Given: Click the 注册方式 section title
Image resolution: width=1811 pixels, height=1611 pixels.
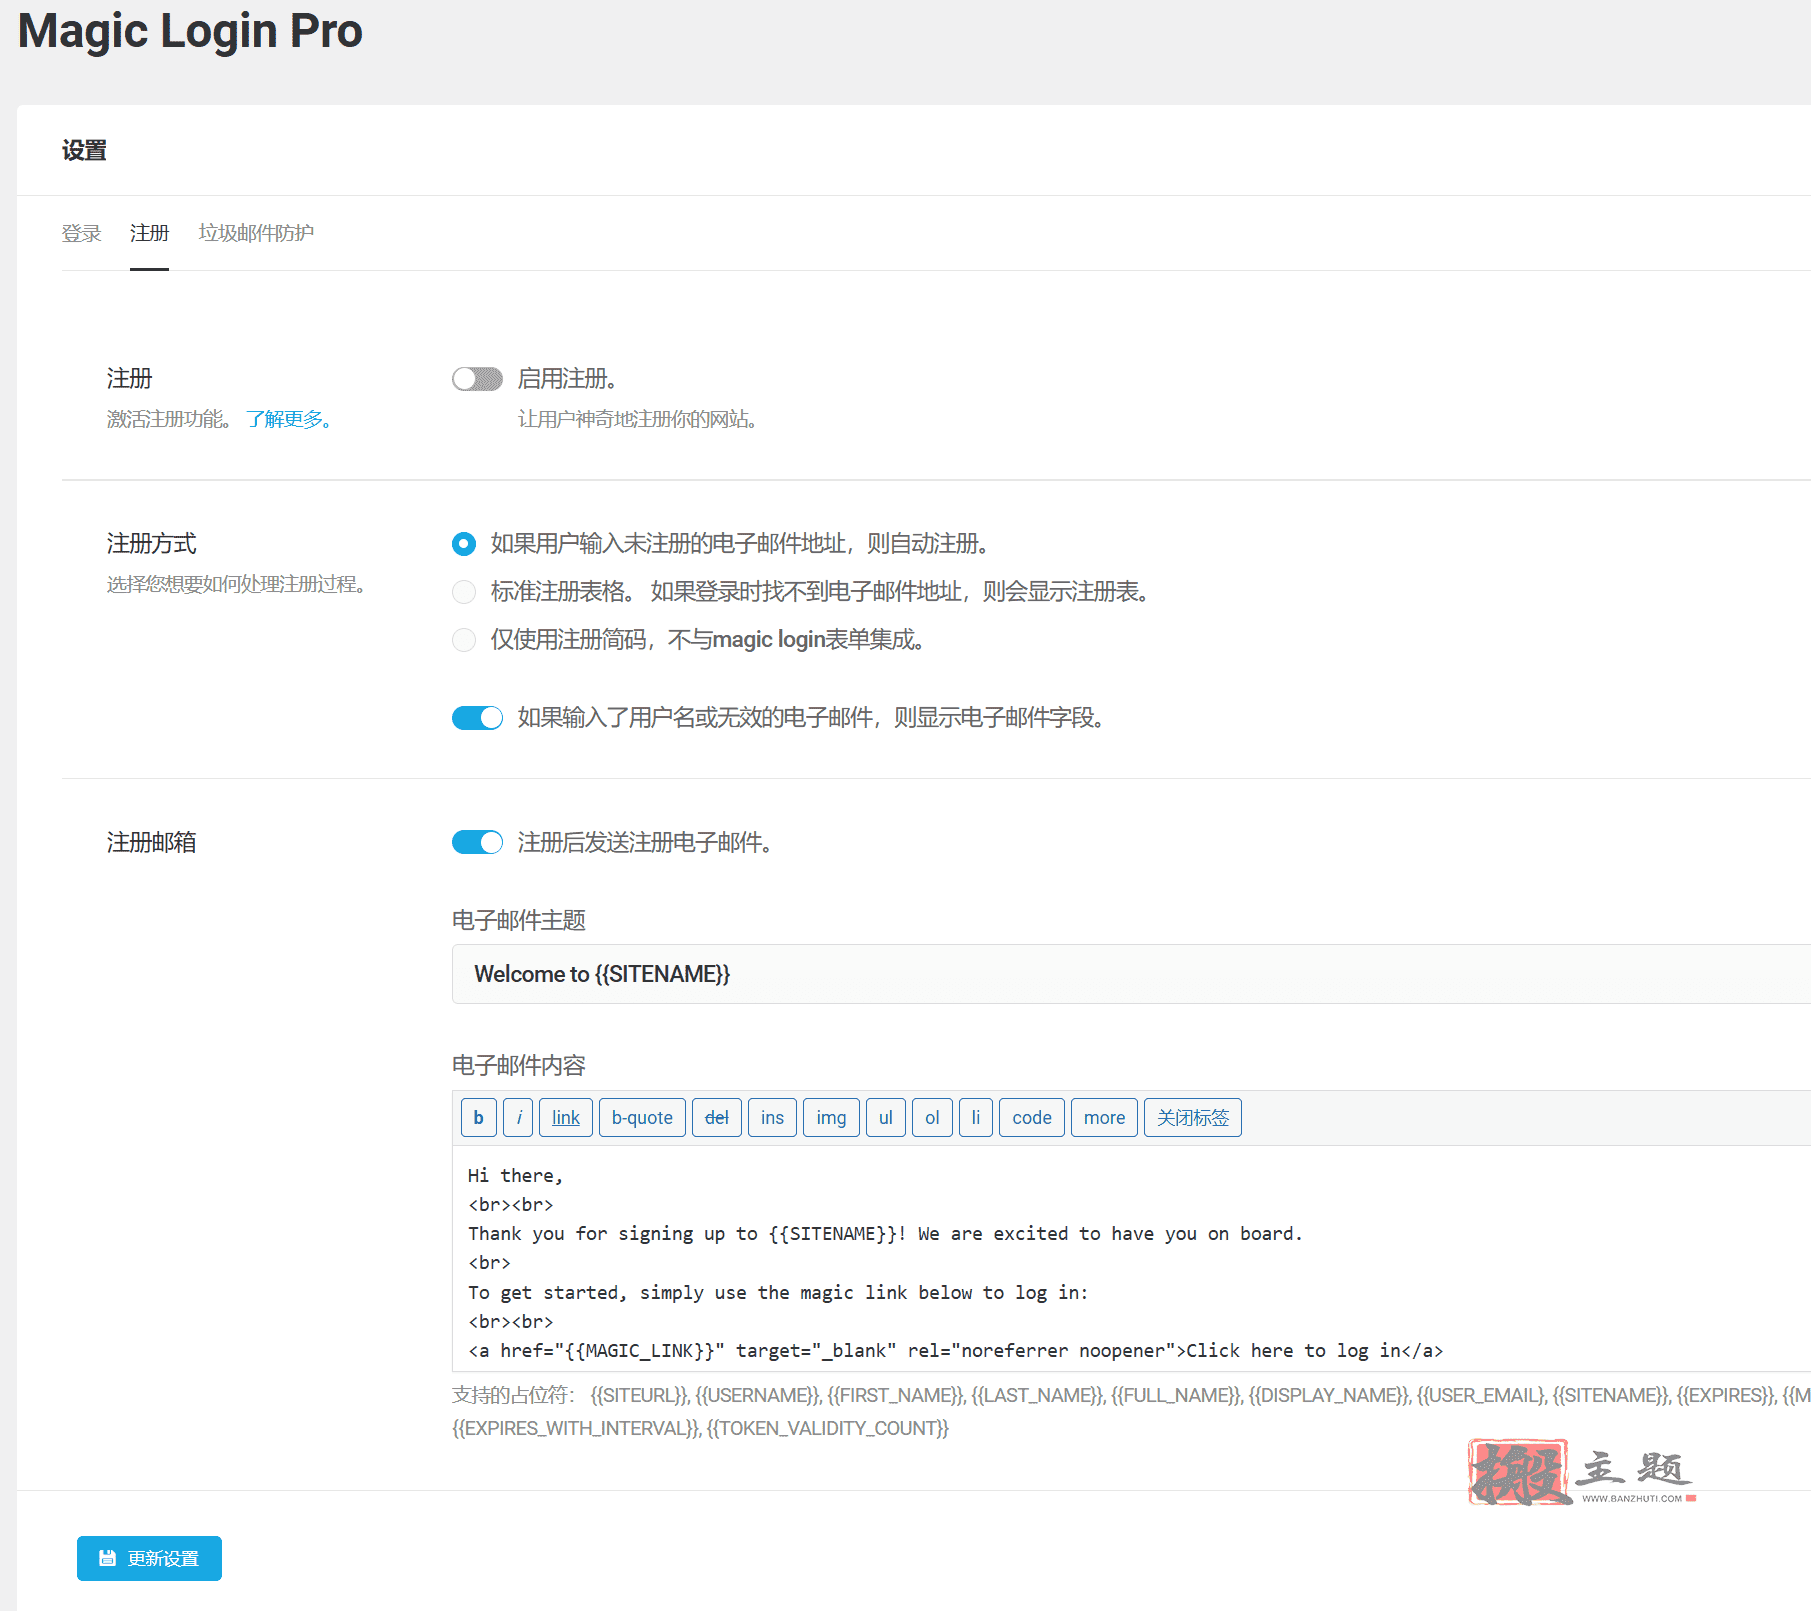Looking at the screenshot, I should (152, 543).
